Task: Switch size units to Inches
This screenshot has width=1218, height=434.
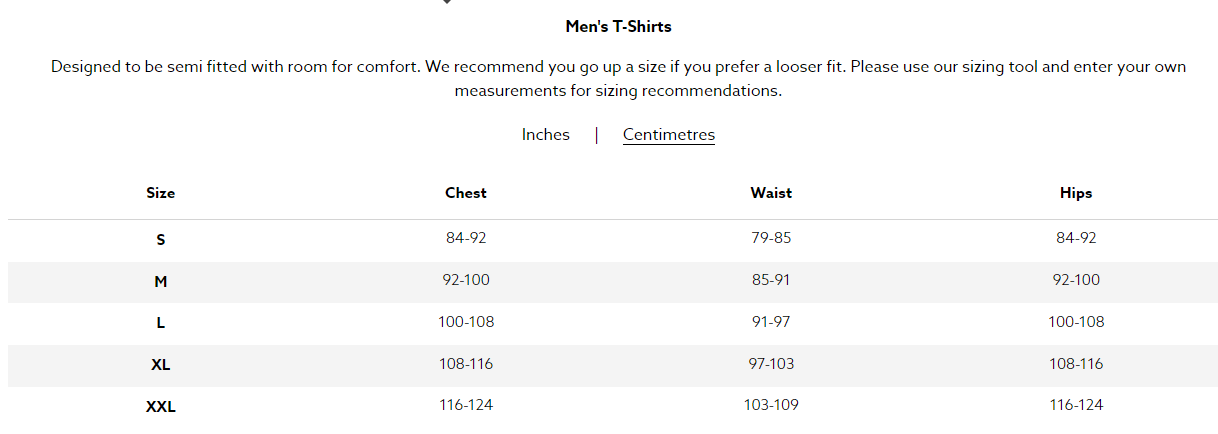Action: coord(545,134)
